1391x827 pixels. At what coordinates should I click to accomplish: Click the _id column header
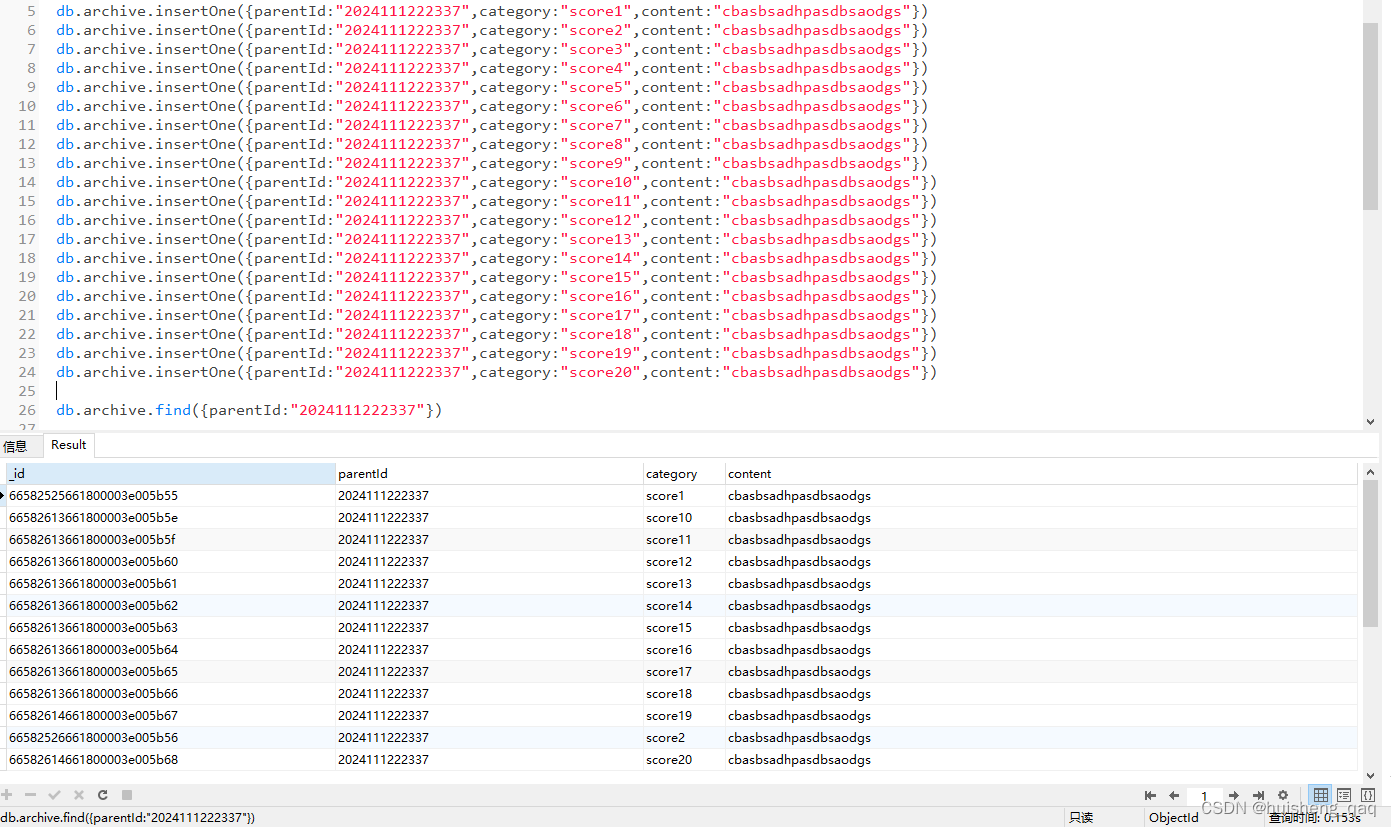[x=171, y=474]
